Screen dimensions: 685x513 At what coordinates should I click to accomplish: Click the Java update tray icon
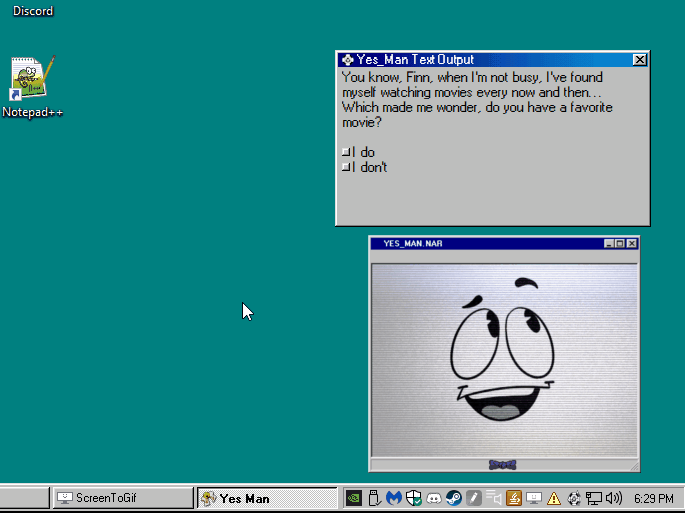coord(513,497)
